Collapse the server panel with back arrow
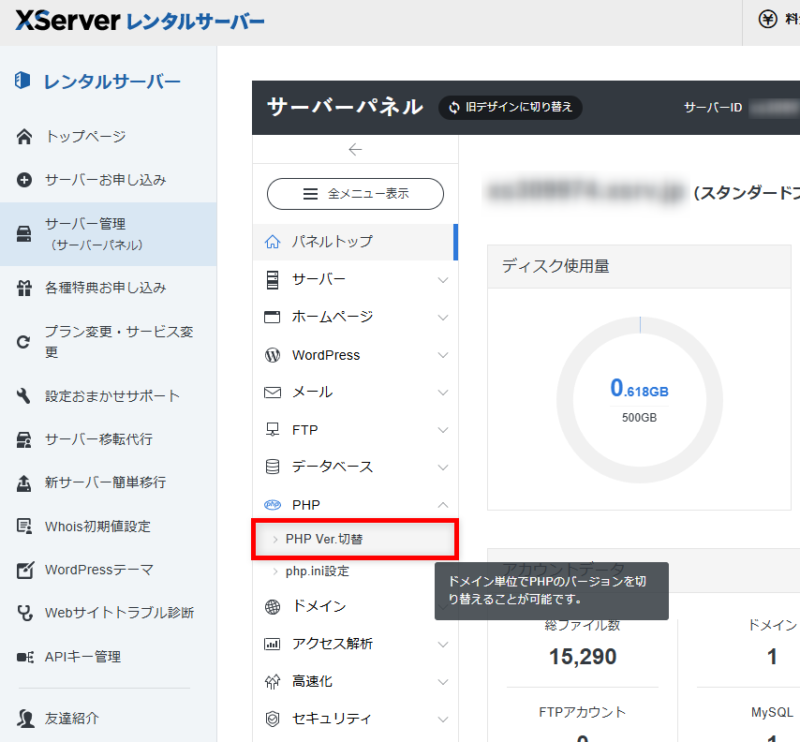 tap(355, 150)
